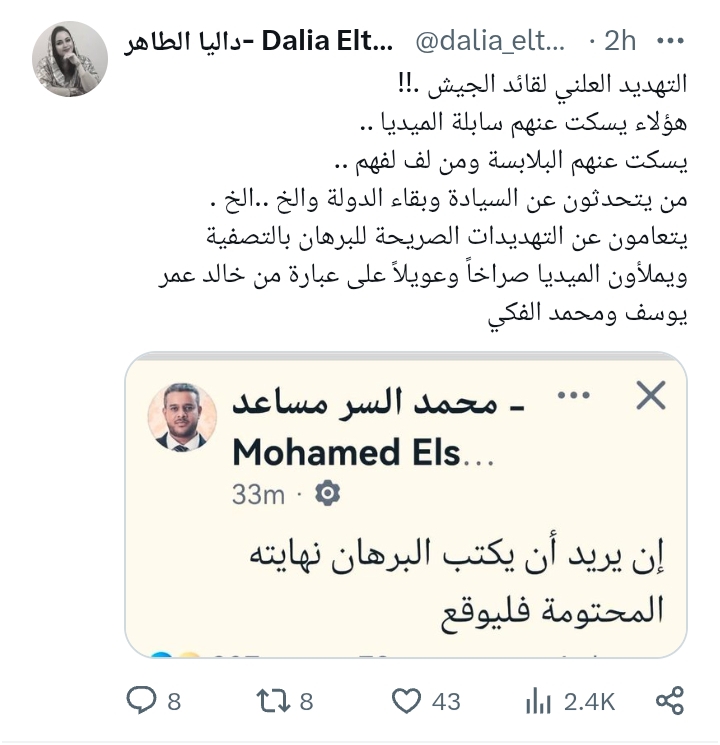The height and width of the screenshot is (745, 720).
Task: Click the @dalia_elt... handle
Action: click(490, 42)
